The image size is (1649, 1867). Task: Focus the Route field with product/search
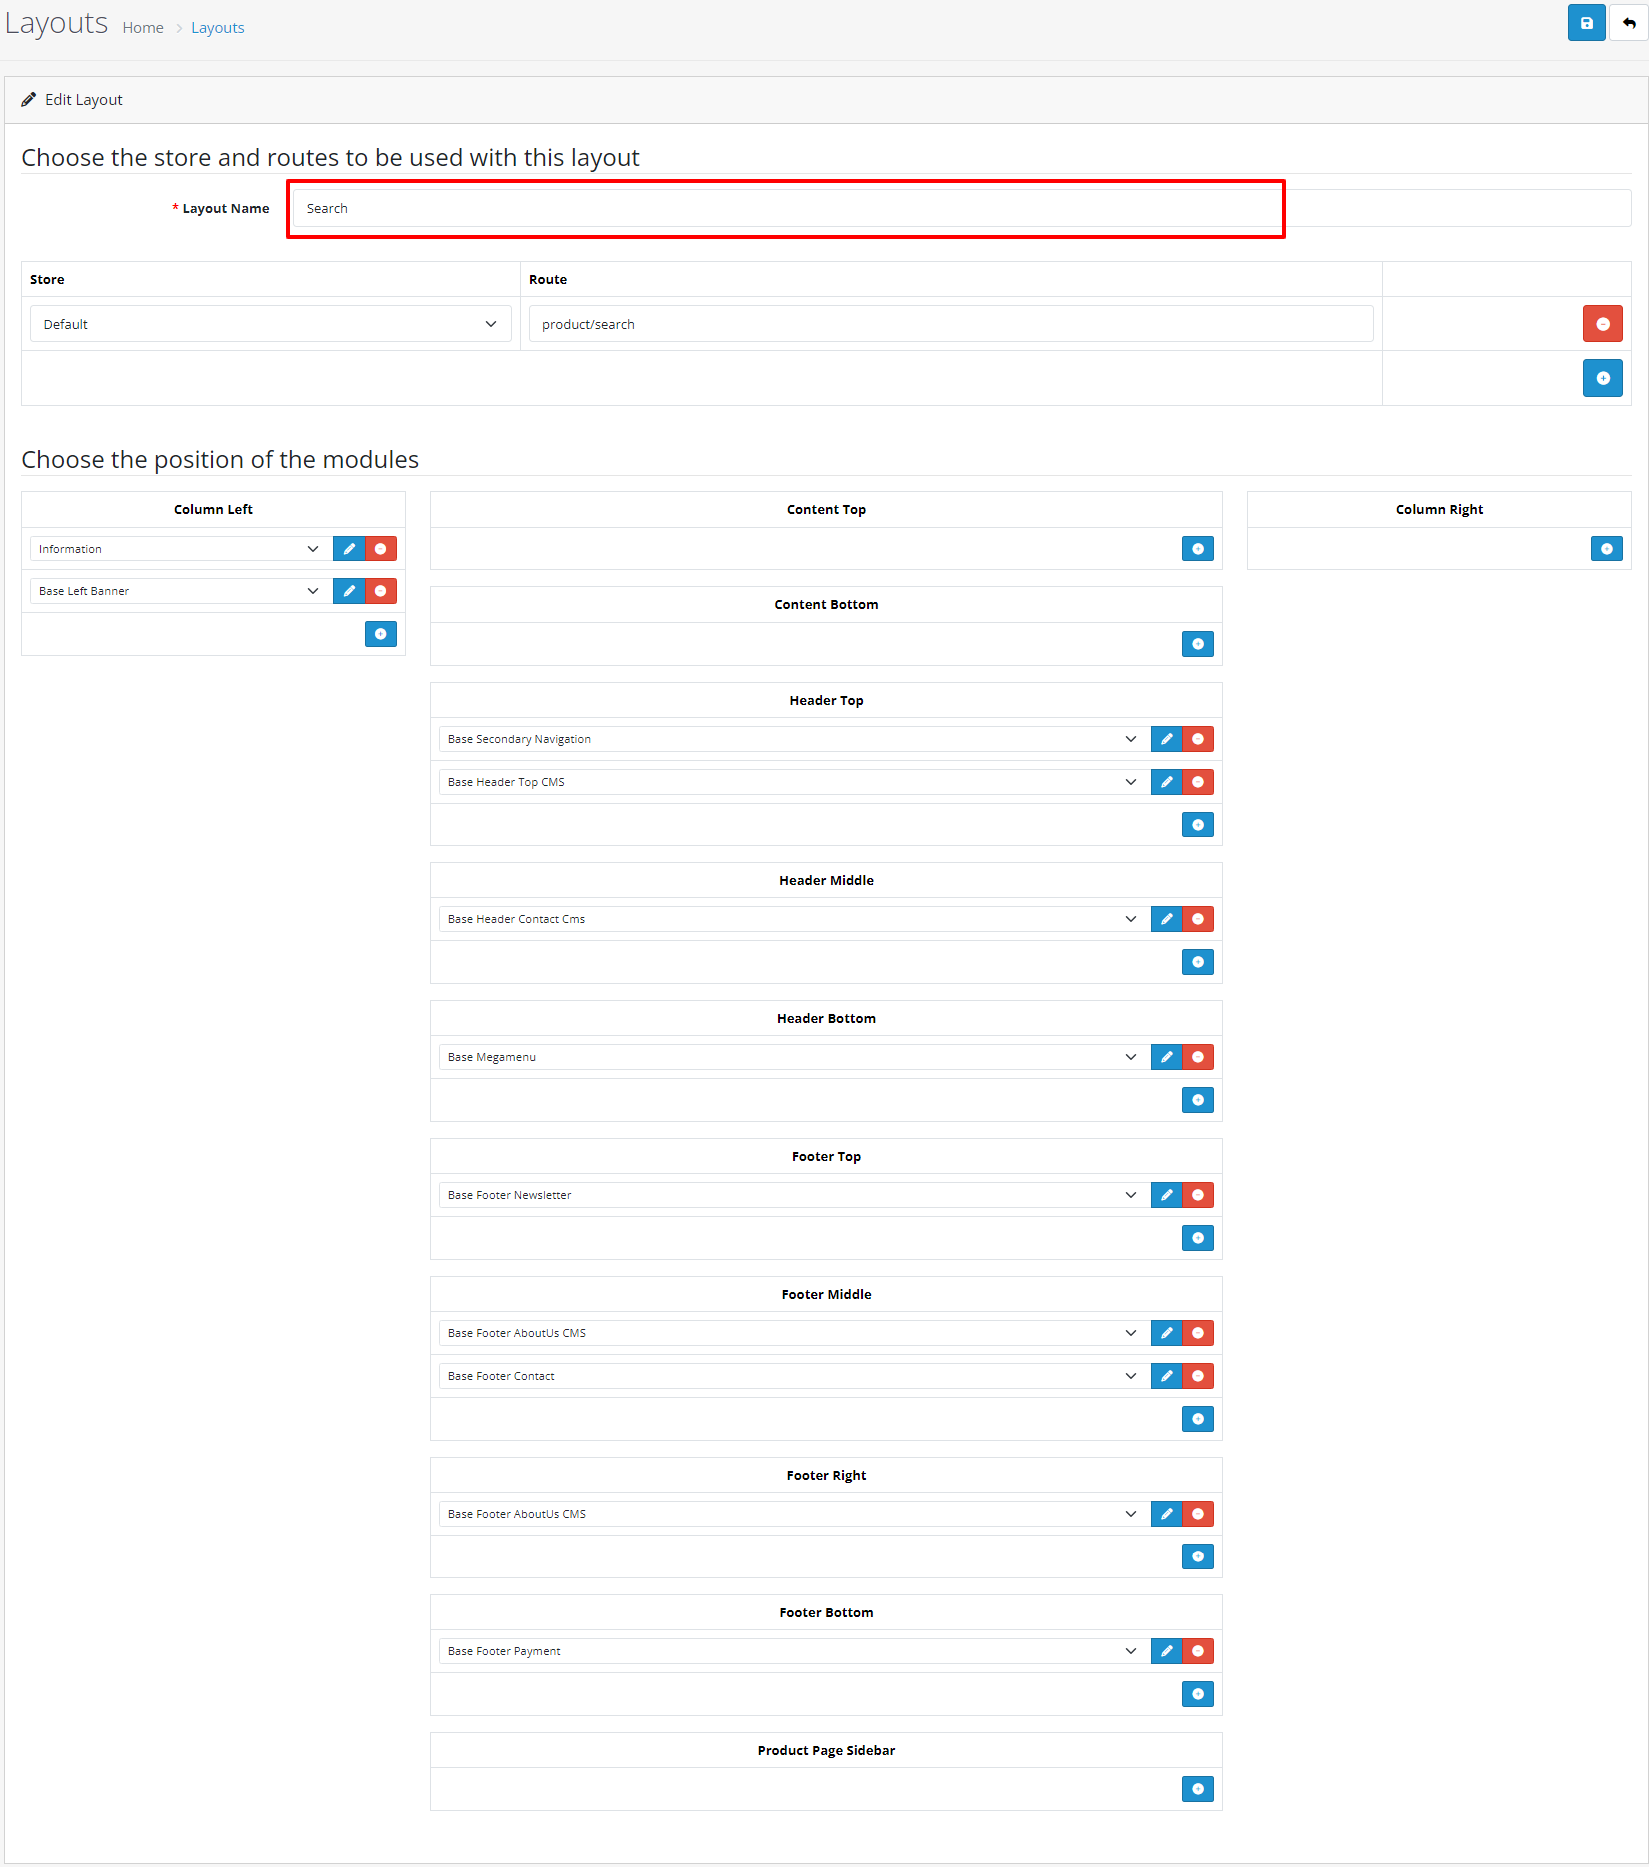(950, 324)
